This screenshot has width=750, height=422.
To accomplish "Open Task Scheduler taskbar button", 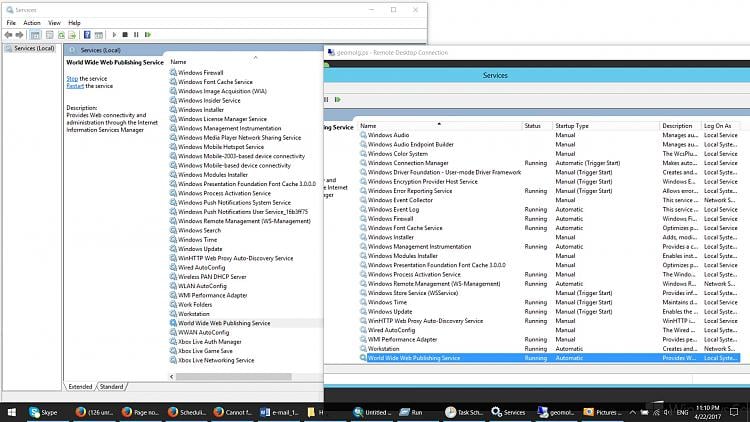I will click(x=464, y=412).
